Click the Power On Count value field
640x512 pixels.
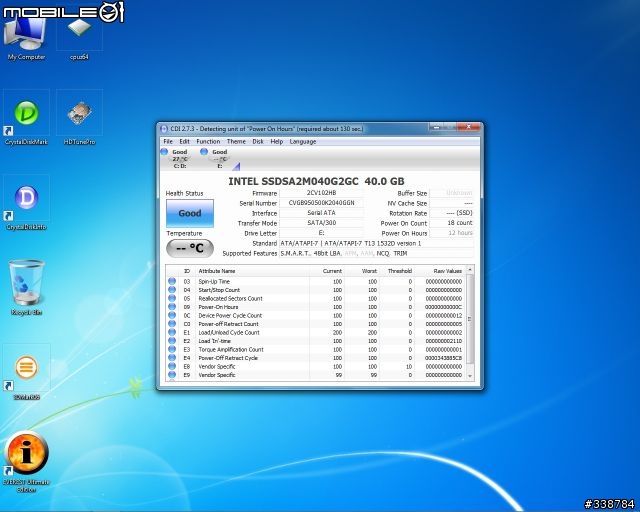tap(451, 223)
